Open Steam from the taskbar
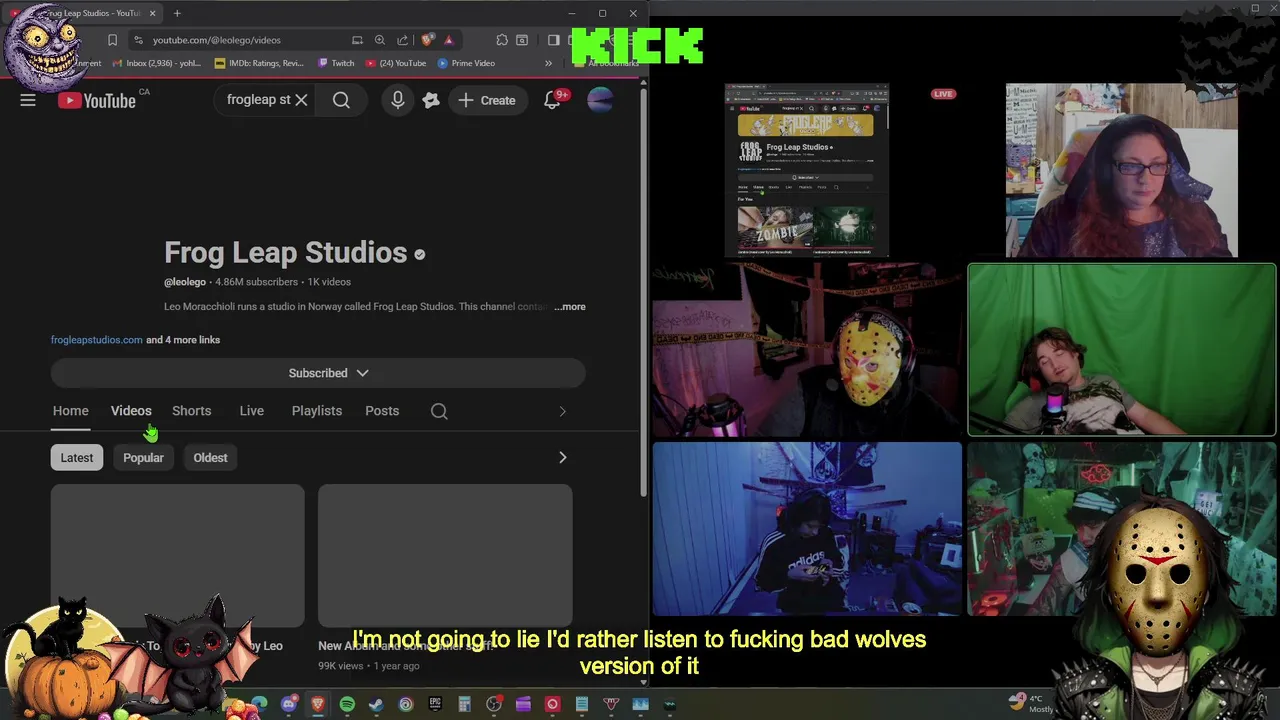The image size is (1280, 720). click(376, 704)
